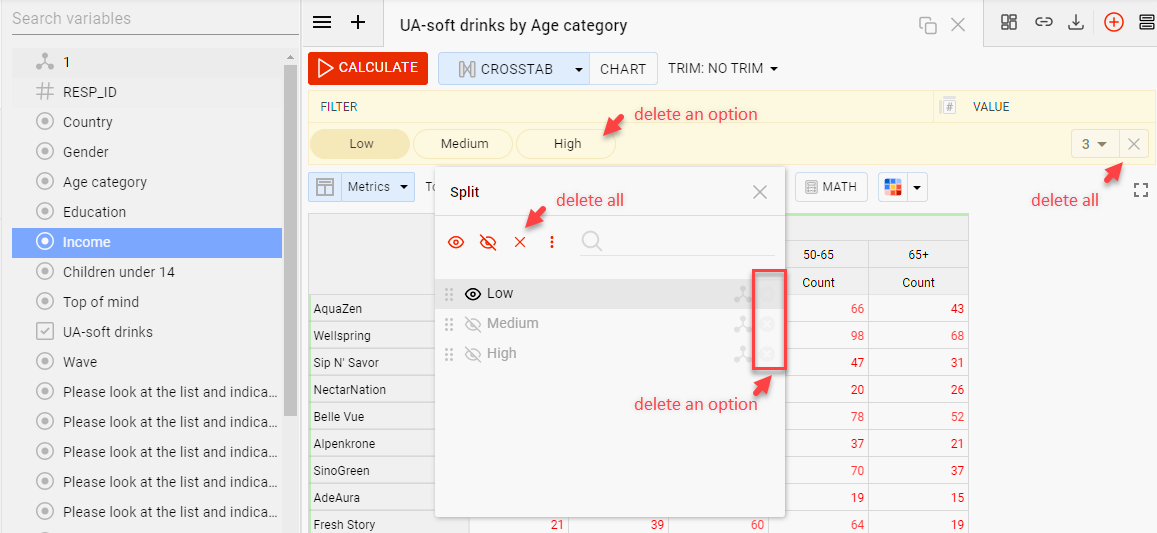Select the Income variable in the list
This screenshot has height=533, width=1157.
point(87,242)
